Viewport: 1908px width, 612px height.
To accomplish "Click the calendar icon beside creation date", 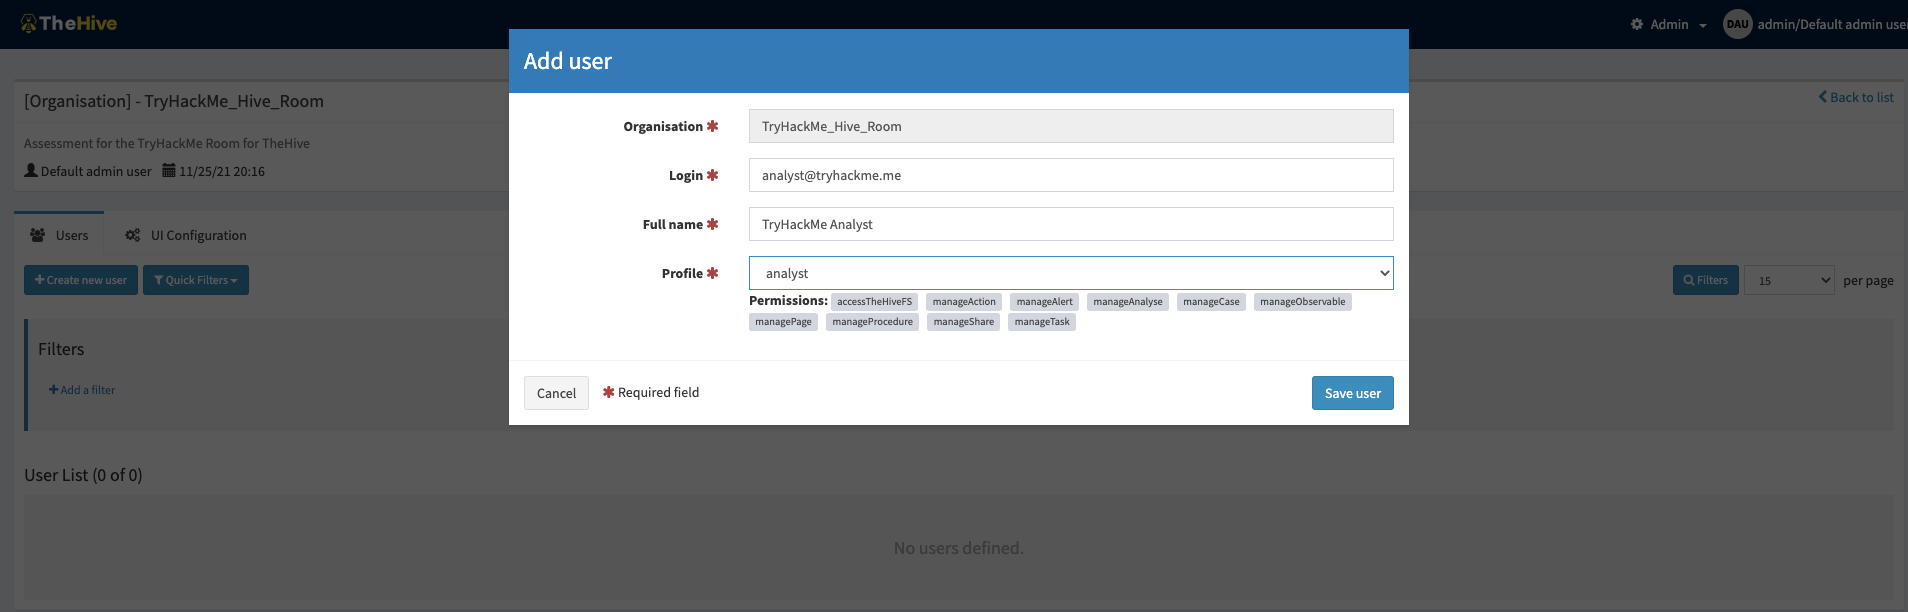I will (169, 171).
